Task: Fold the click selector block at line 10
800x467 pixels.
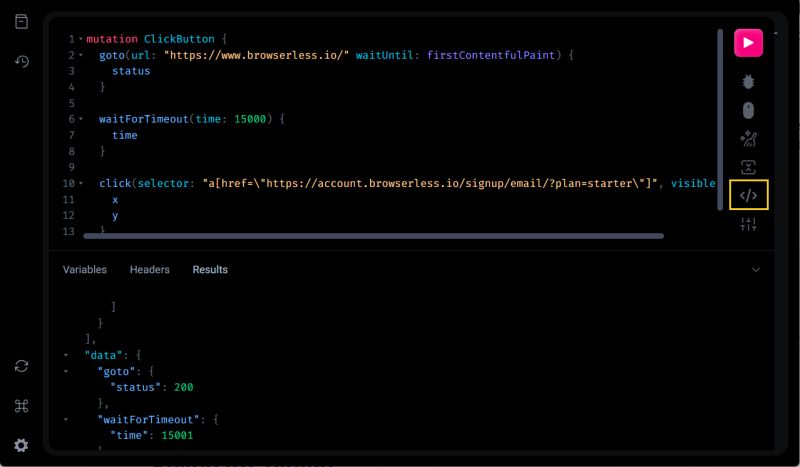Action: [81, 183]
